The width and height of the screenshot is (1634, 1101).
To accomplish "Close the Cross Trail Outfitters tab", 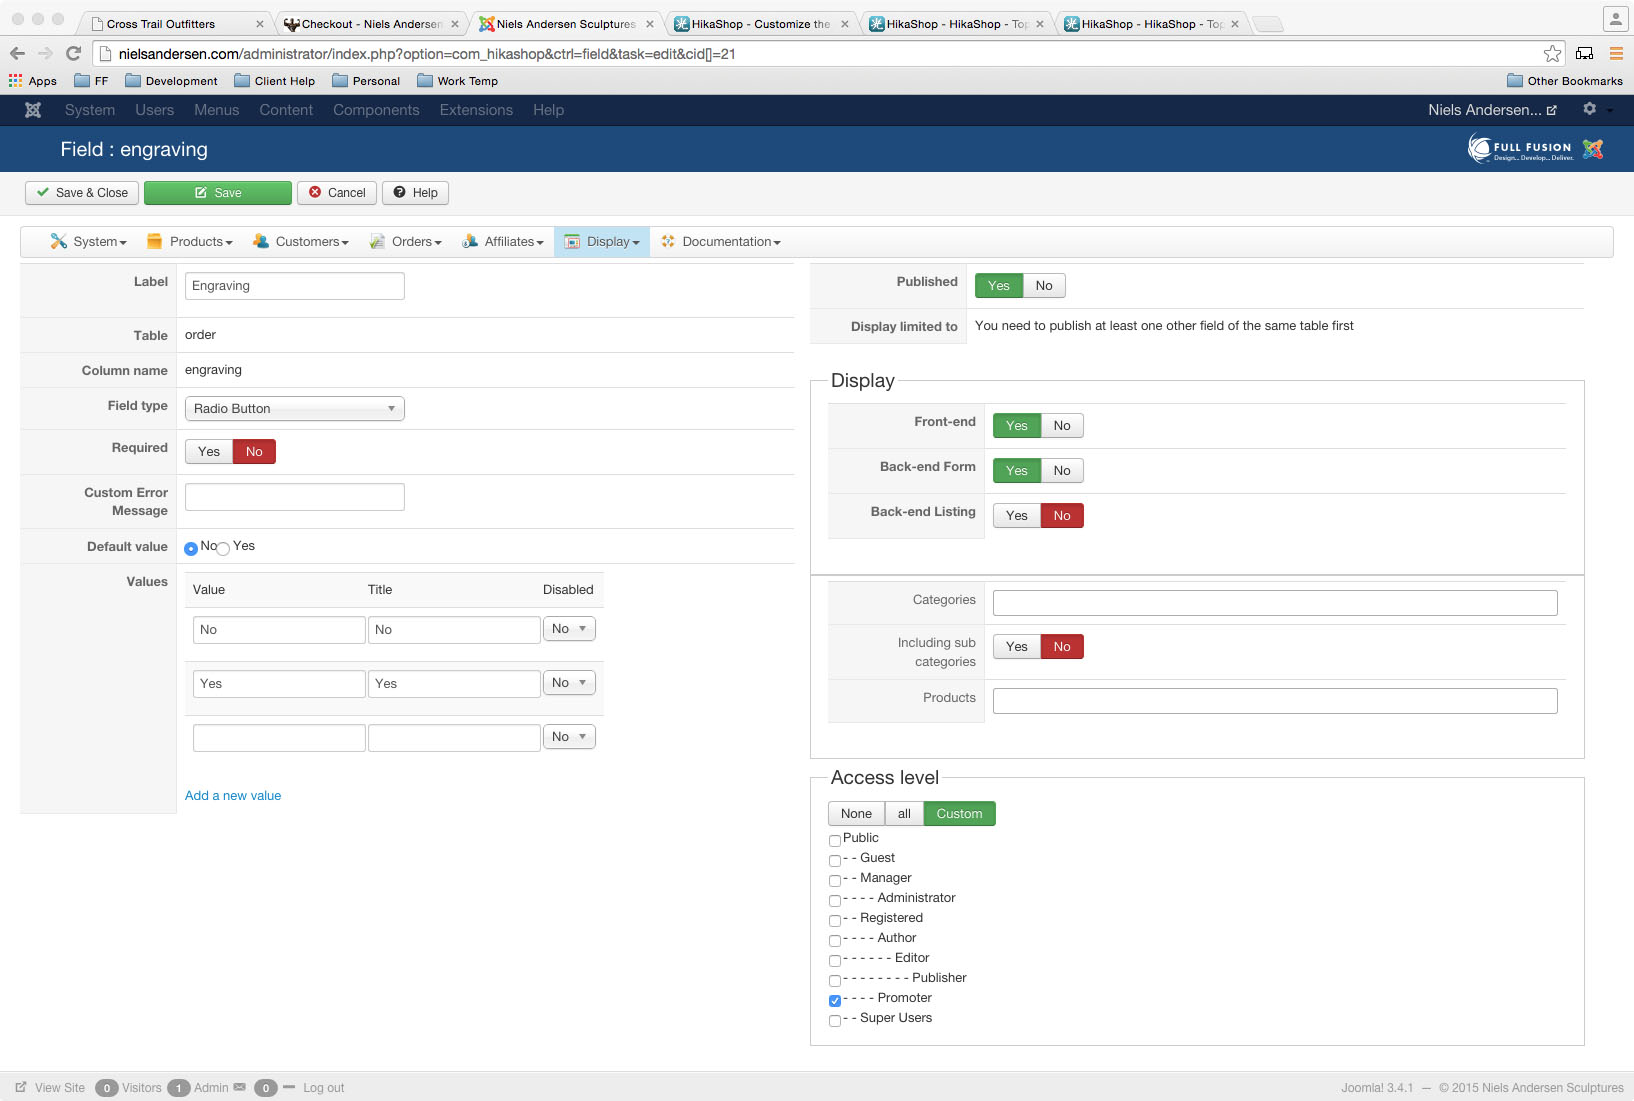I will [x=259, y=24].
